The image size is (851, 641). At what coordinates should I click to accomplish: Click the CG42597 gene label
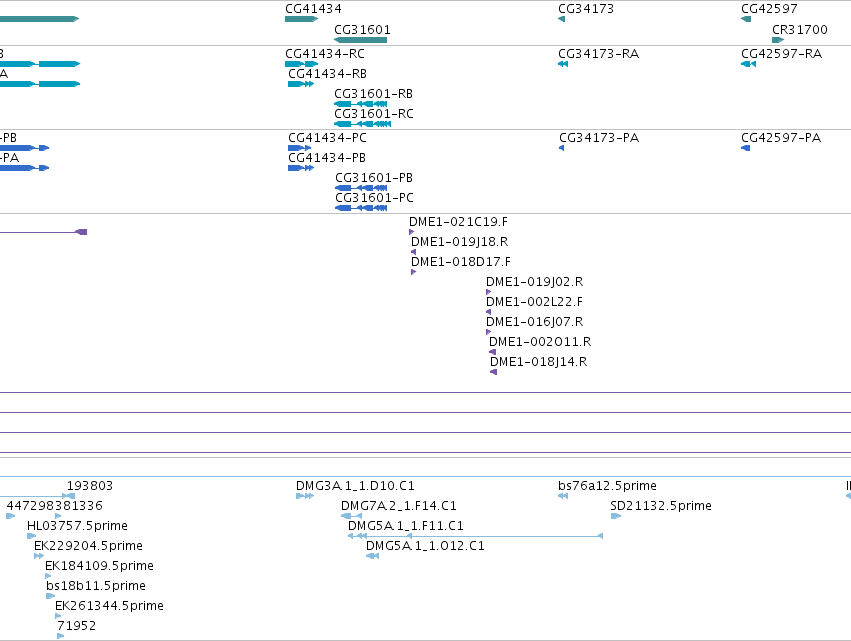click(x=769, y=9)
